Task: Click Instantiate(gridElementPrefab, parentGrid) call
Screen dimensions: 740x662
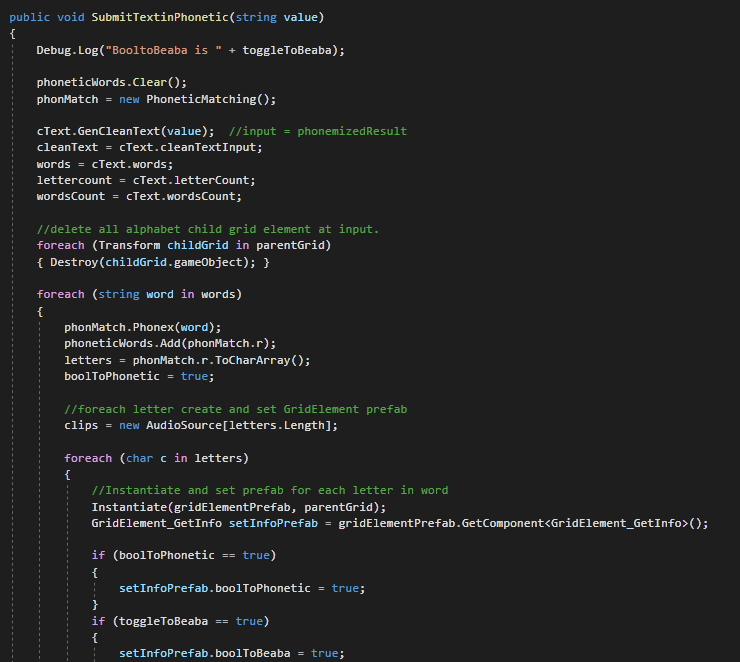Action: [239, 508]
